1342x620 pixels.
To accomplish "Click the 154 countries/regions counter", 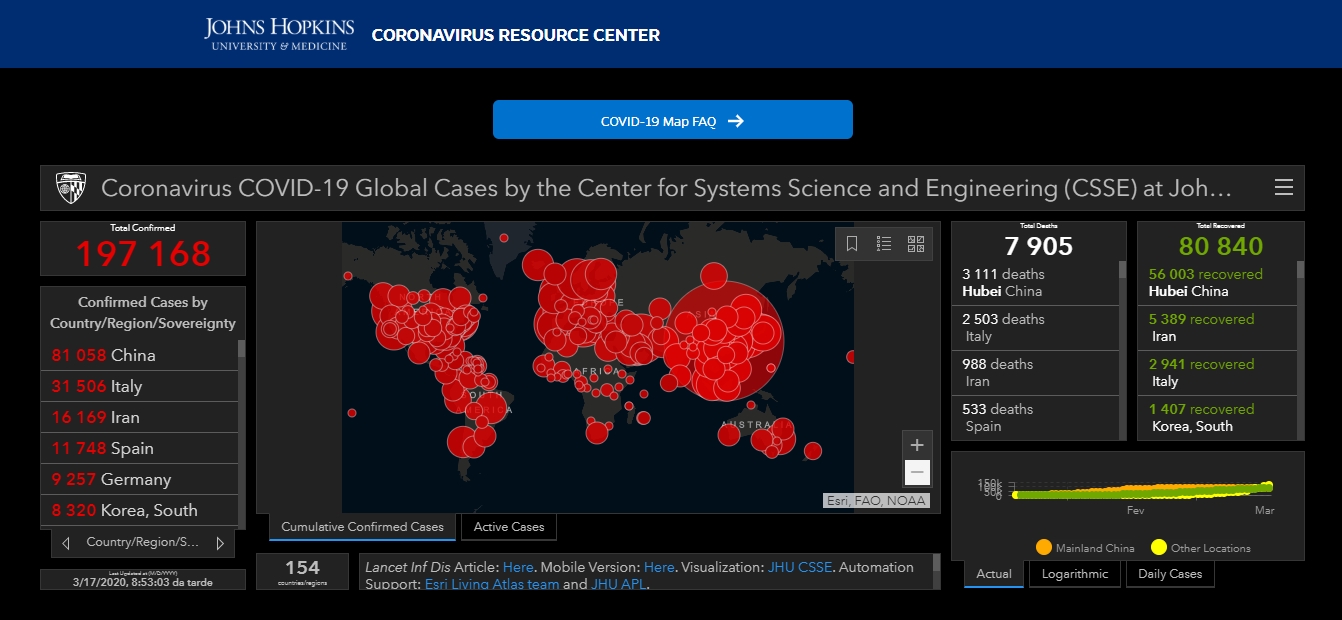I will point(302,571).
